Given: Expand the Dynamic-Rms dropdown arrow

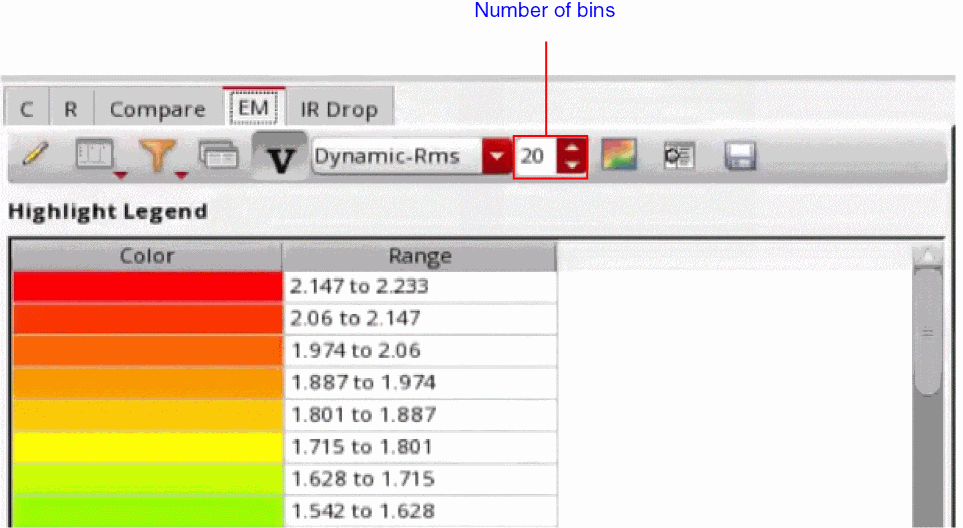Looking at the screenshot, I should 496,157.
